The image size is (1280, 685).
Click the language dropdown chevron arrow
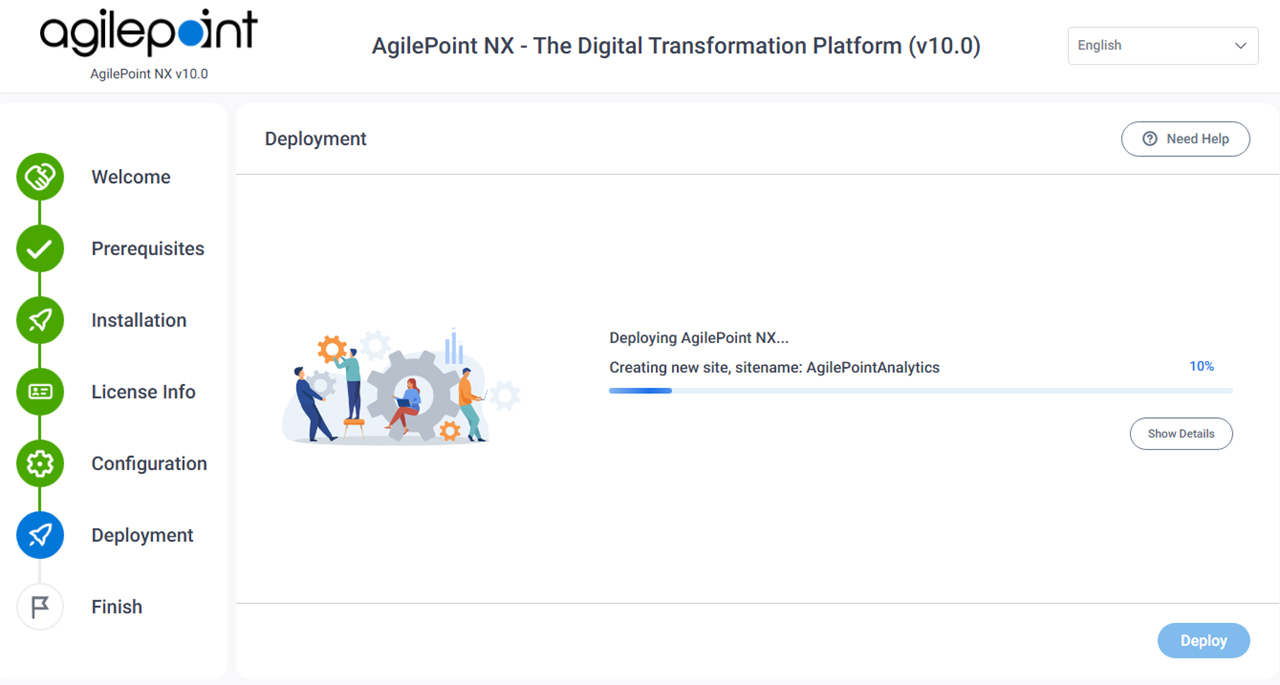pyautogui.click(x=1240, y=46)
